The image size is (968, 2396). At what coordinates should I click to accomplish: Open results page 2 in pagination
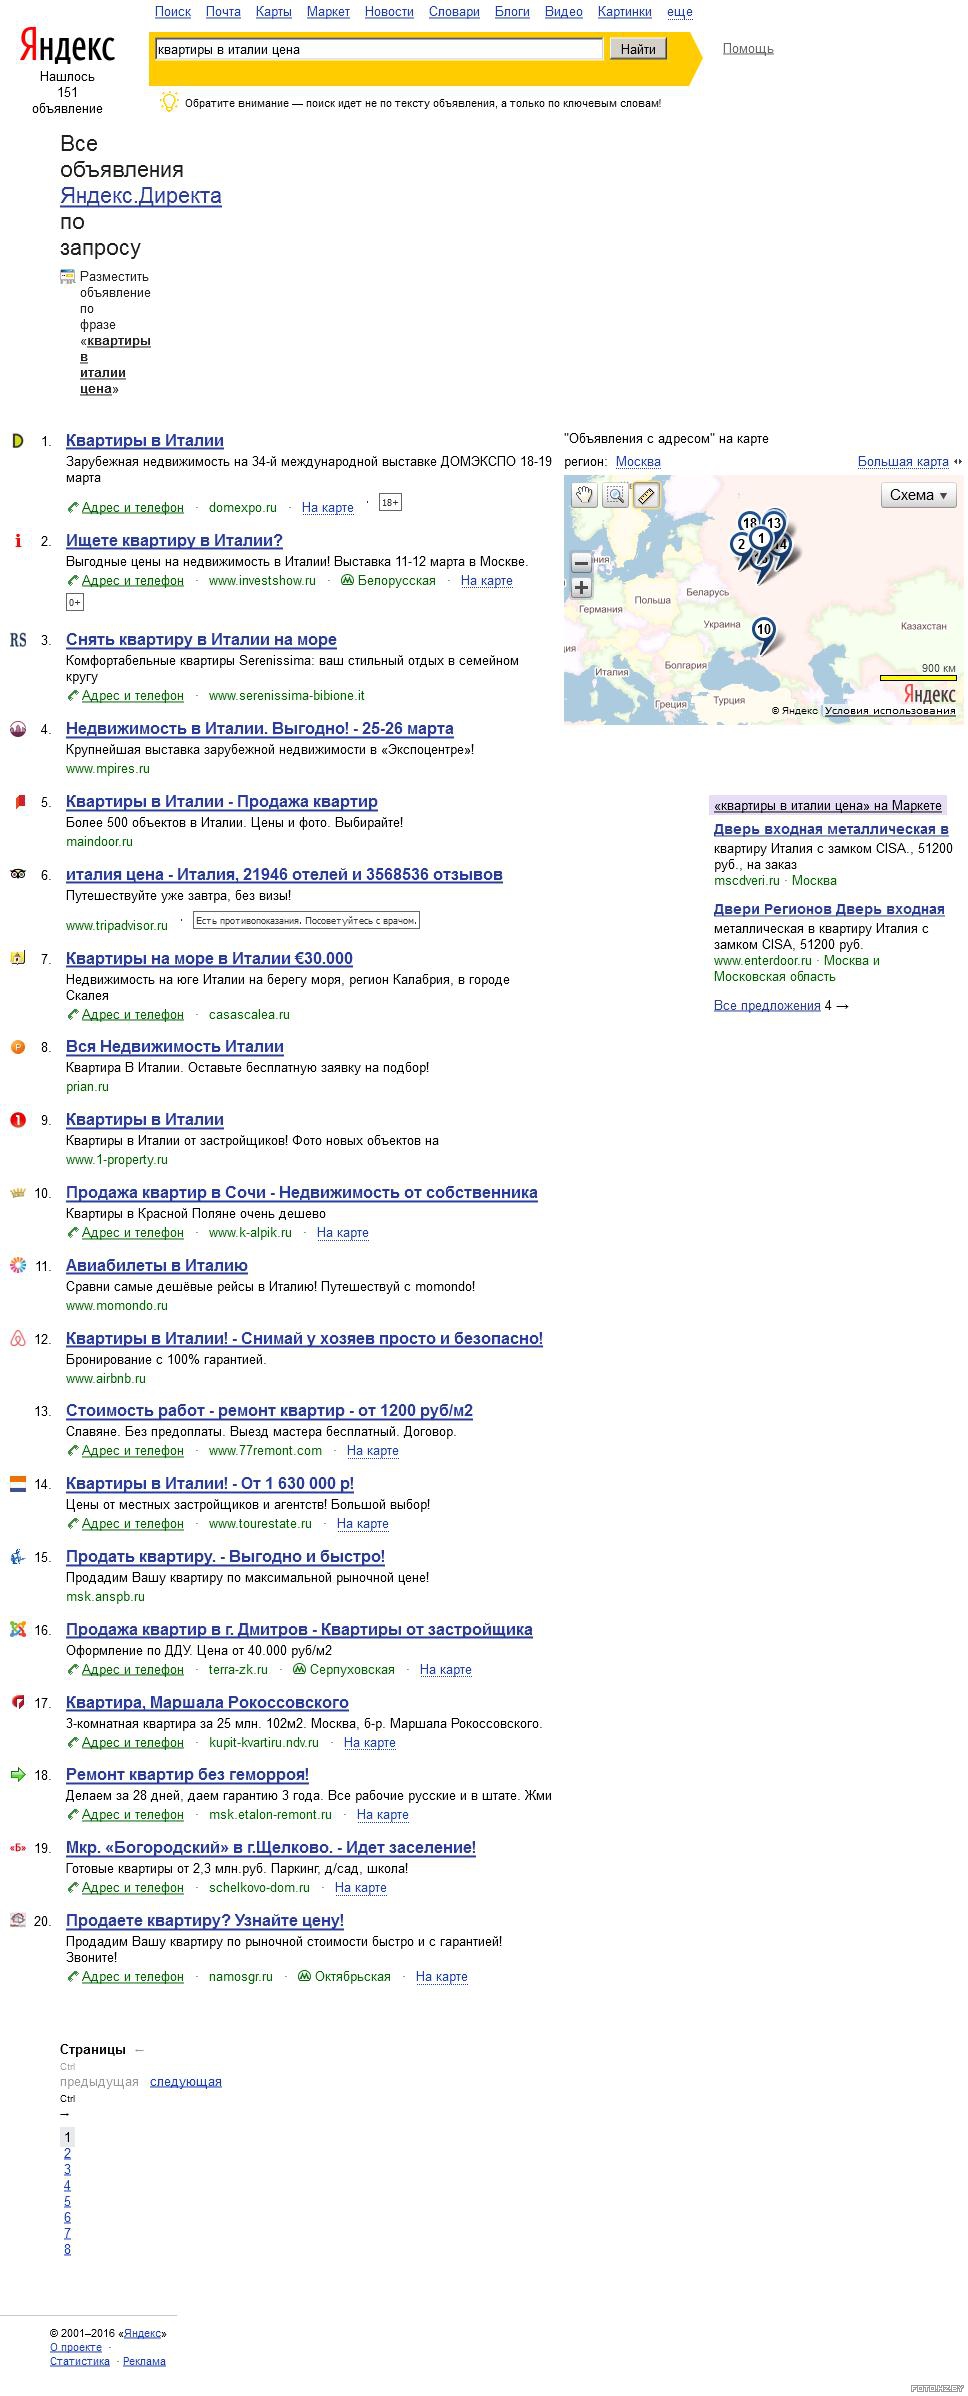67,2153
